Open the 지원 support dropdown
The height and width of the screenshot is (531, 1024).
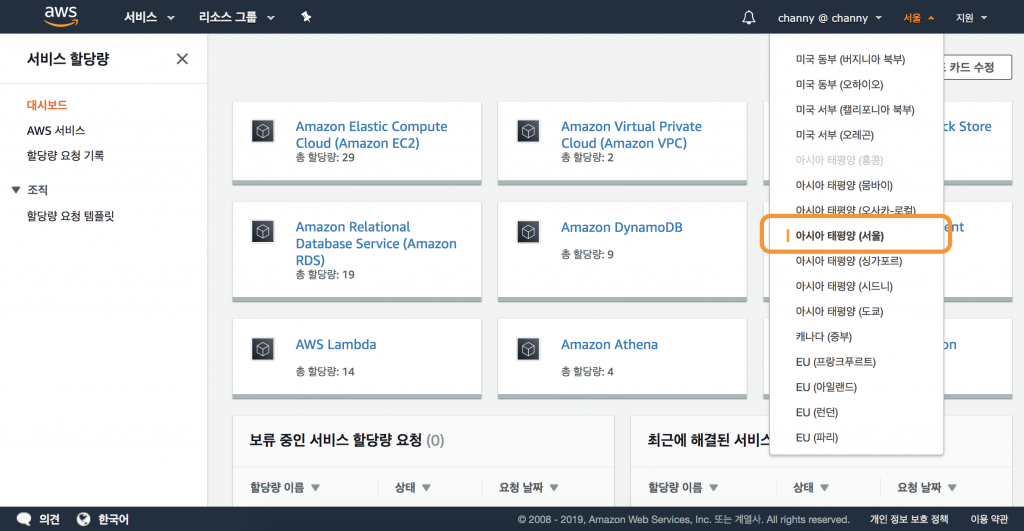pos(971,18)
